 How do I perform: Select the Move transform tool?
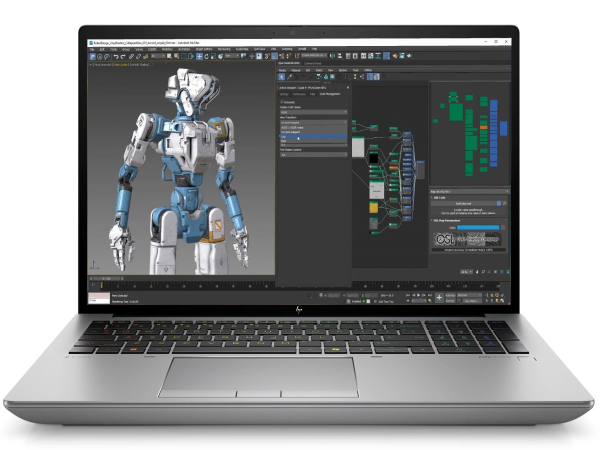[x=200, y=56]
